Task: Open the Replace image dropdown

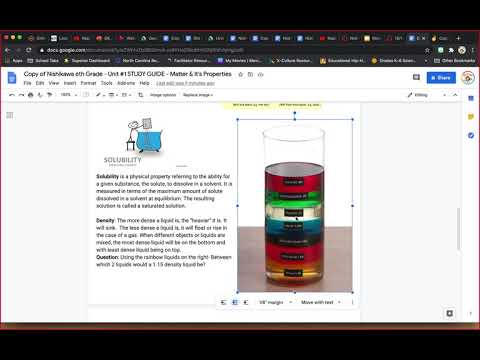Action: (x=198, y=95)
